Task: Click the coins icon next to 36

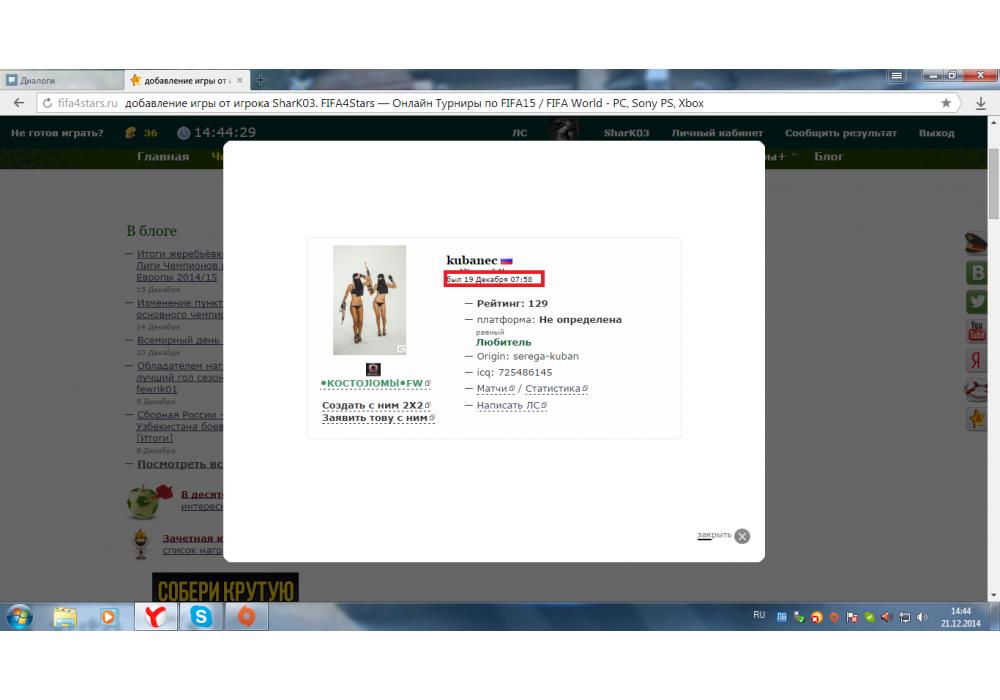Action: 131,133
